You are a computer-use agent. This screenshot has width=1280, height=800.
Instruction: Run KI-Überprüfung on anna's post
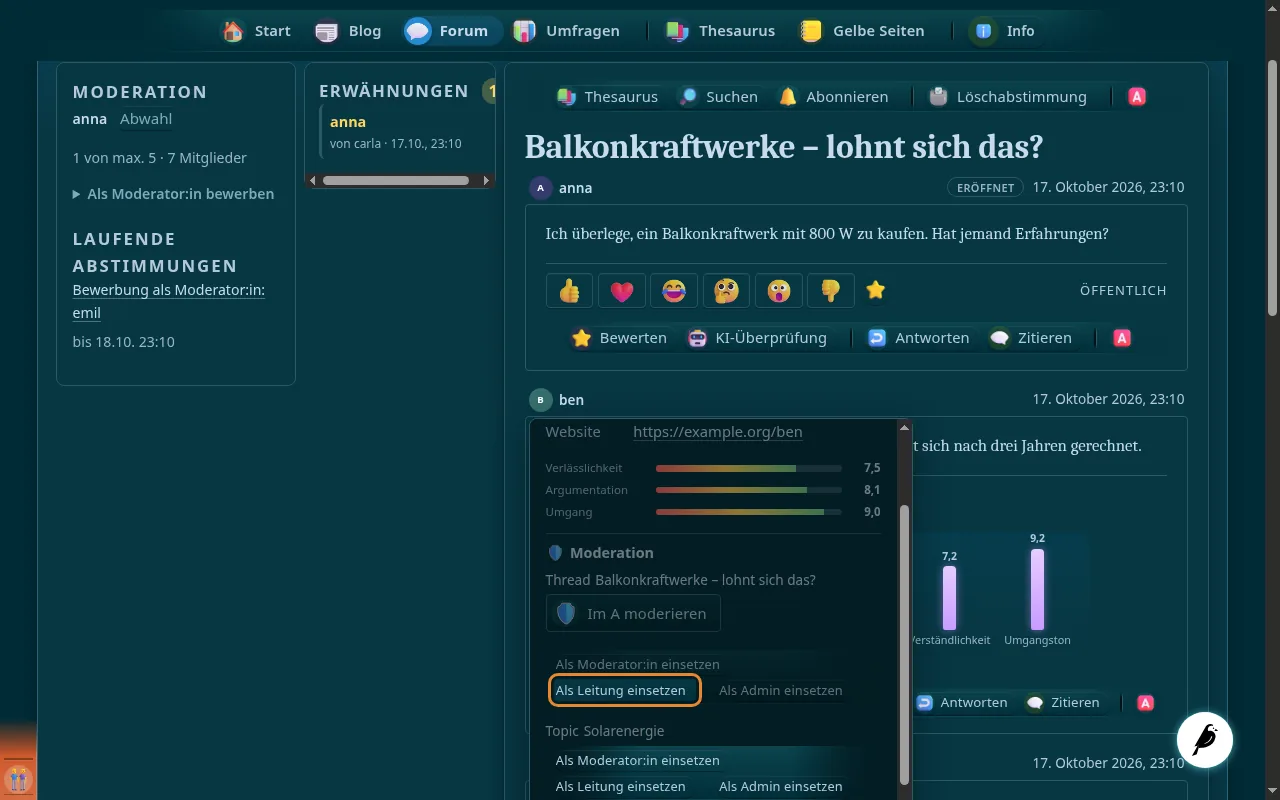758,338
